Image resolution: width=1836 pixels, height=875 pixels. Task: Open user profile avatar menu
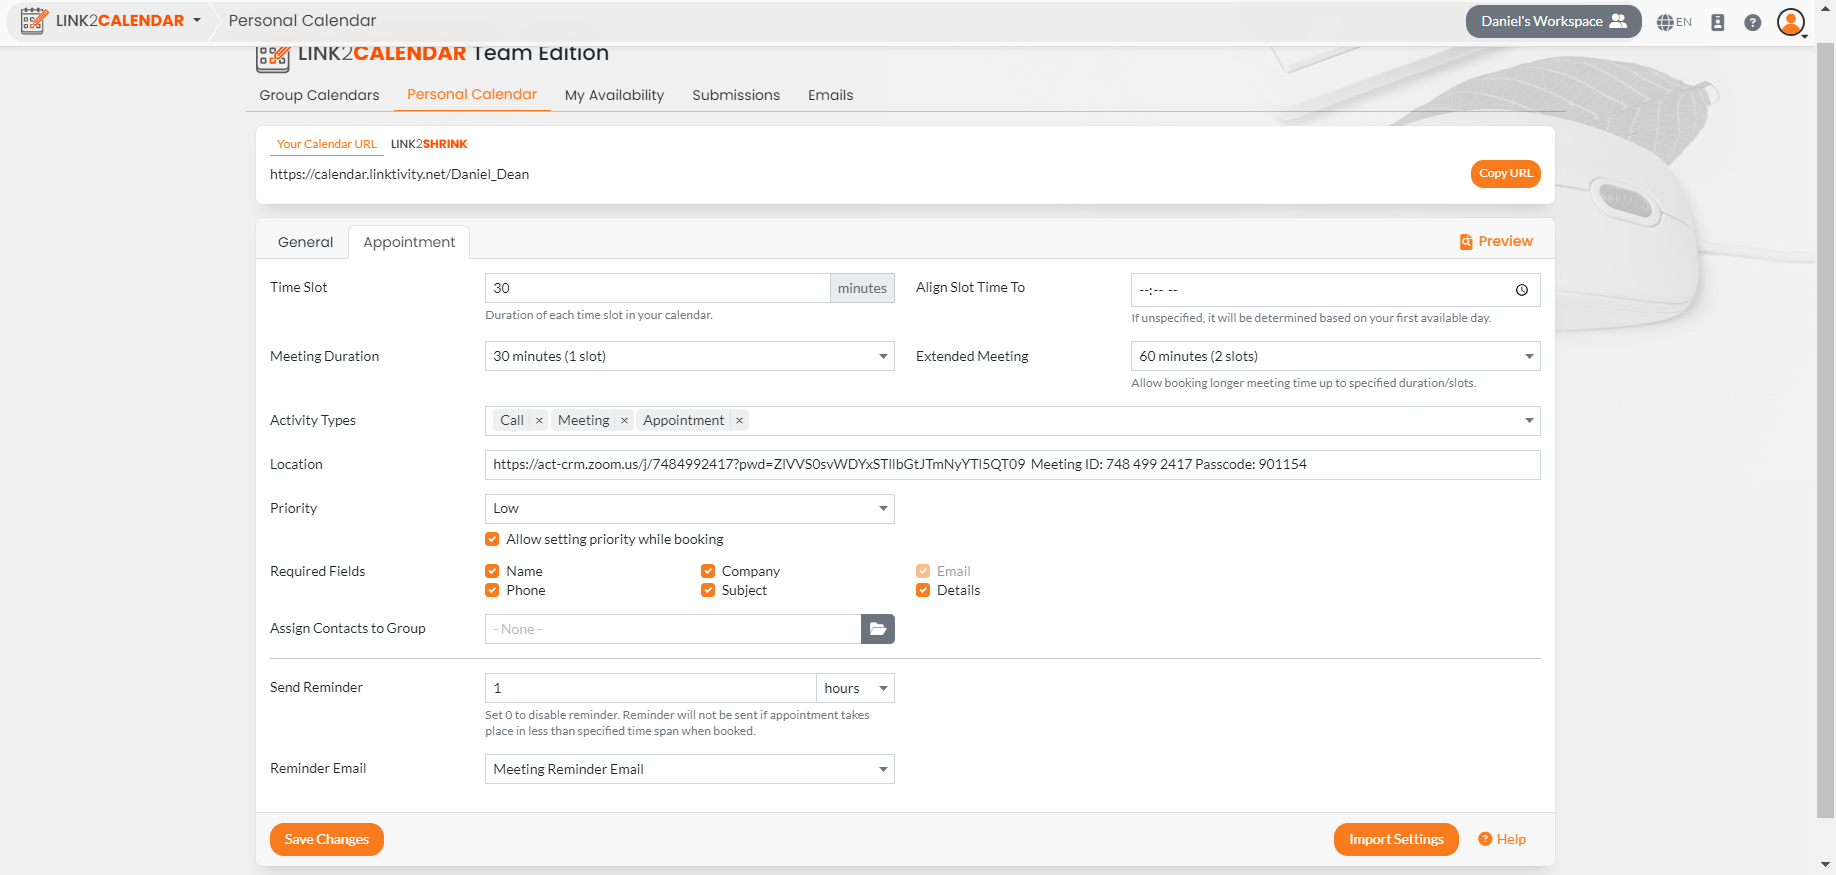pyautogui.click(x=1791, y=22)
